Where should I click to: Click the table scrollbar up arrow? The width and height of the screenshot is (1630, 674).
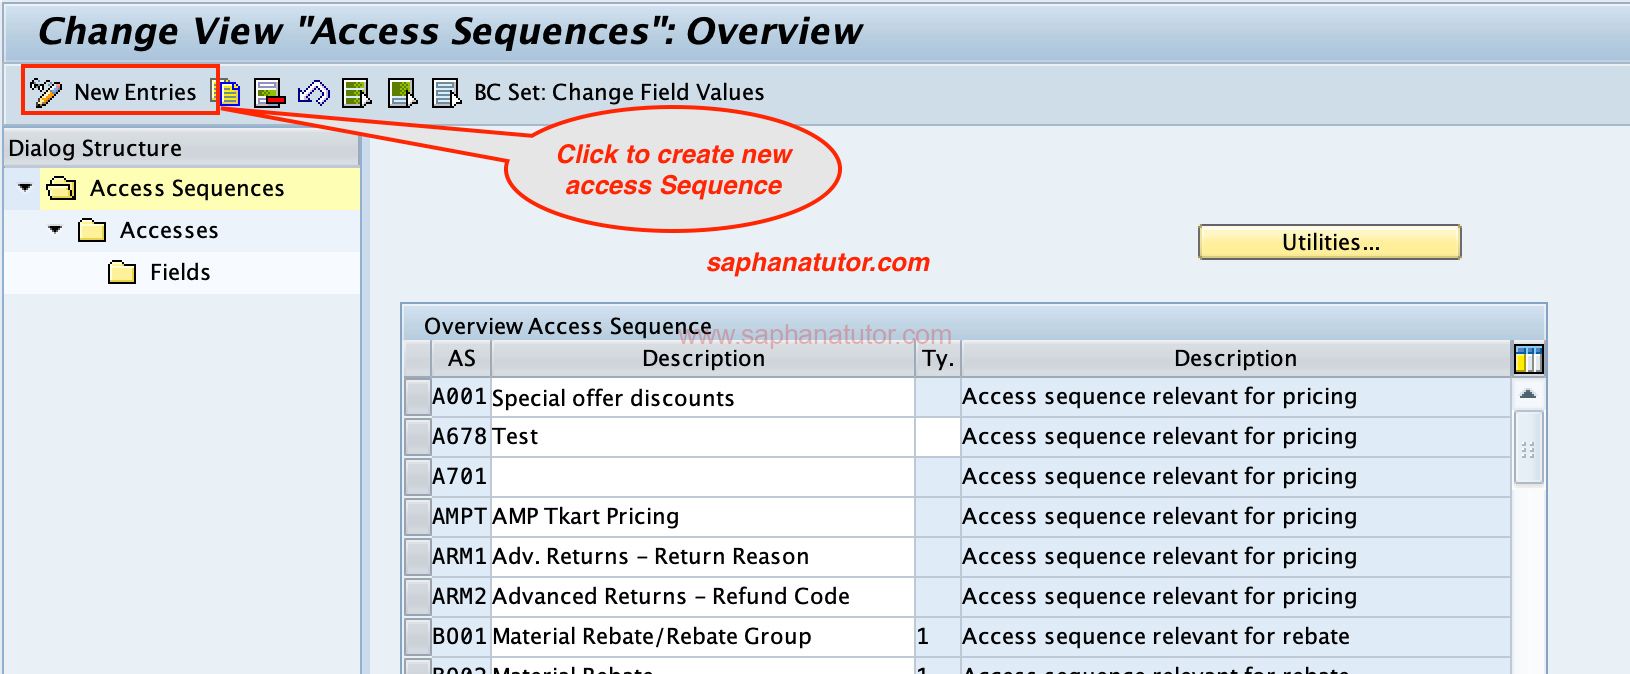(1528, 394)
